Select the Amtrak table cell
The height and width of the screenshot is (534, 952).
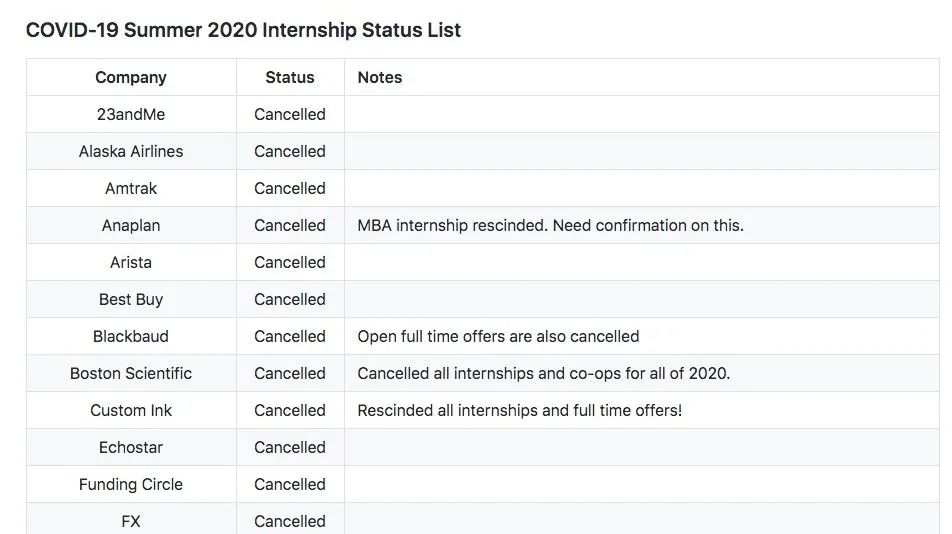pyautogui.click(x=131, y=188)
